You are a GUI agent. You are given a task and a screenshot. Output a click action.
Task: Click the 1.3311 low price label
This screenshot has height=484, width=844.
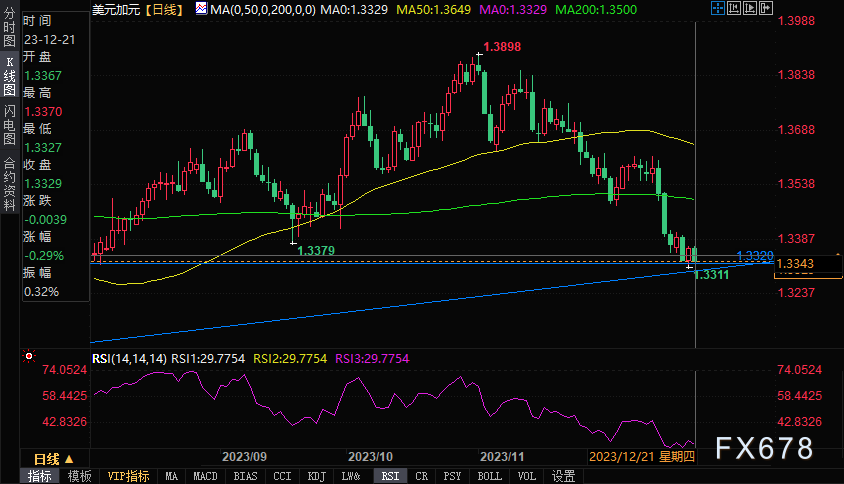[712, 275]
